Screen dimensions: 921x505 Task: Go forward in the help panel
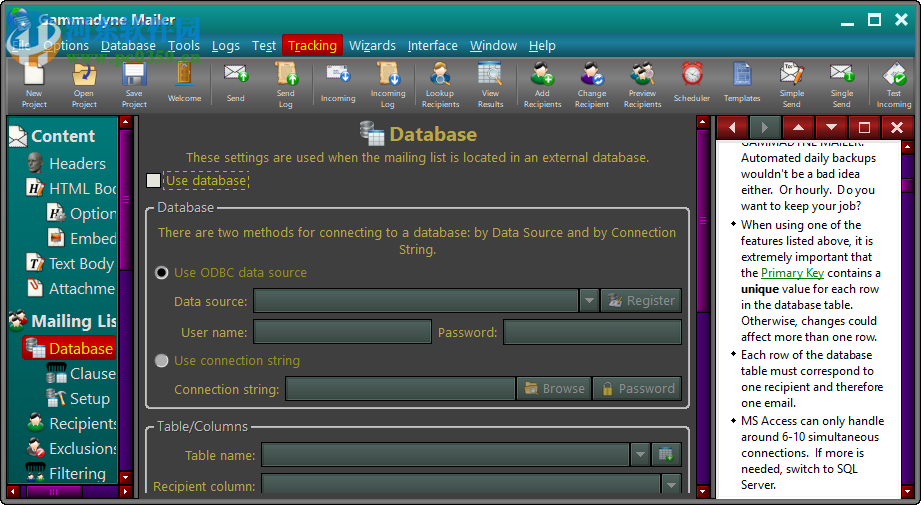[764, 127]
